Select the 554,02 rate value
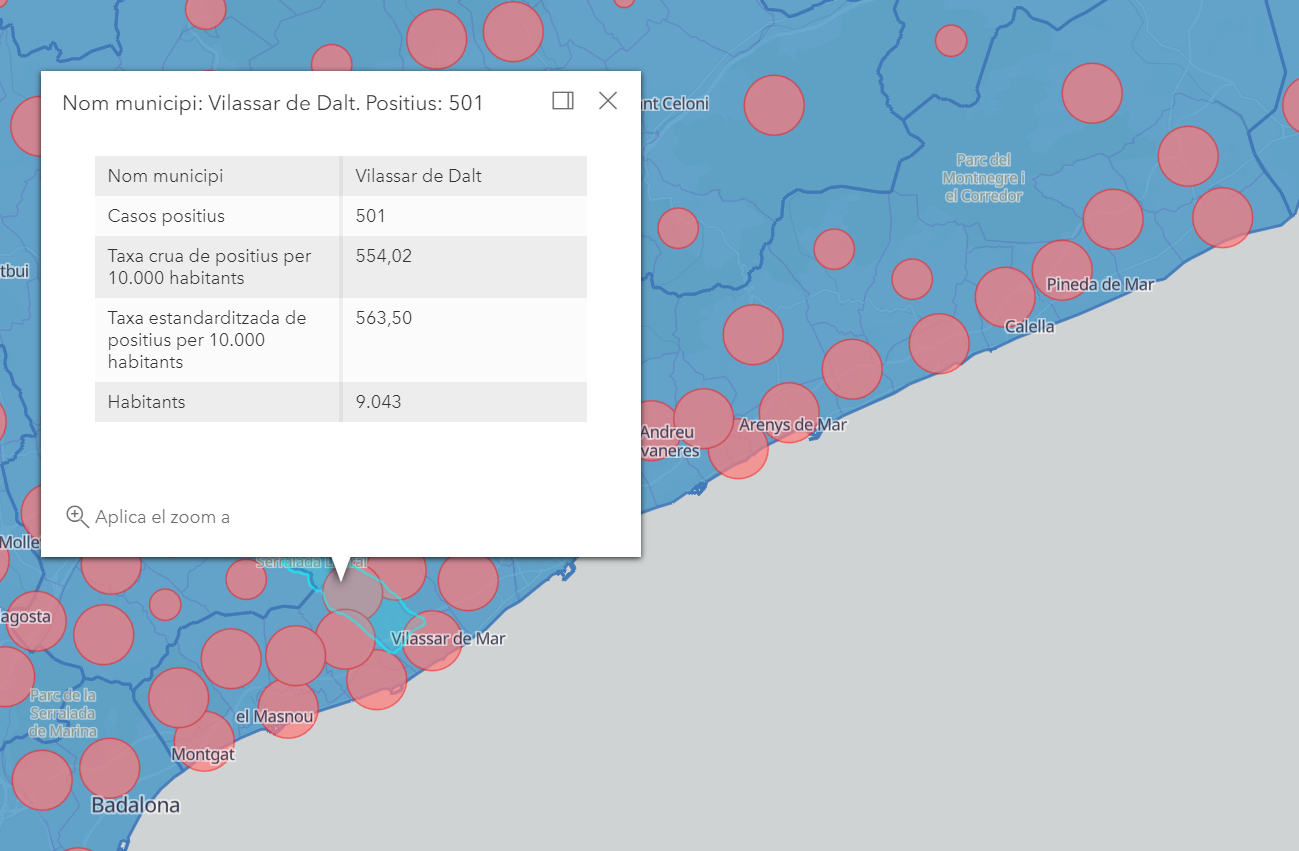 click(384, 256)
